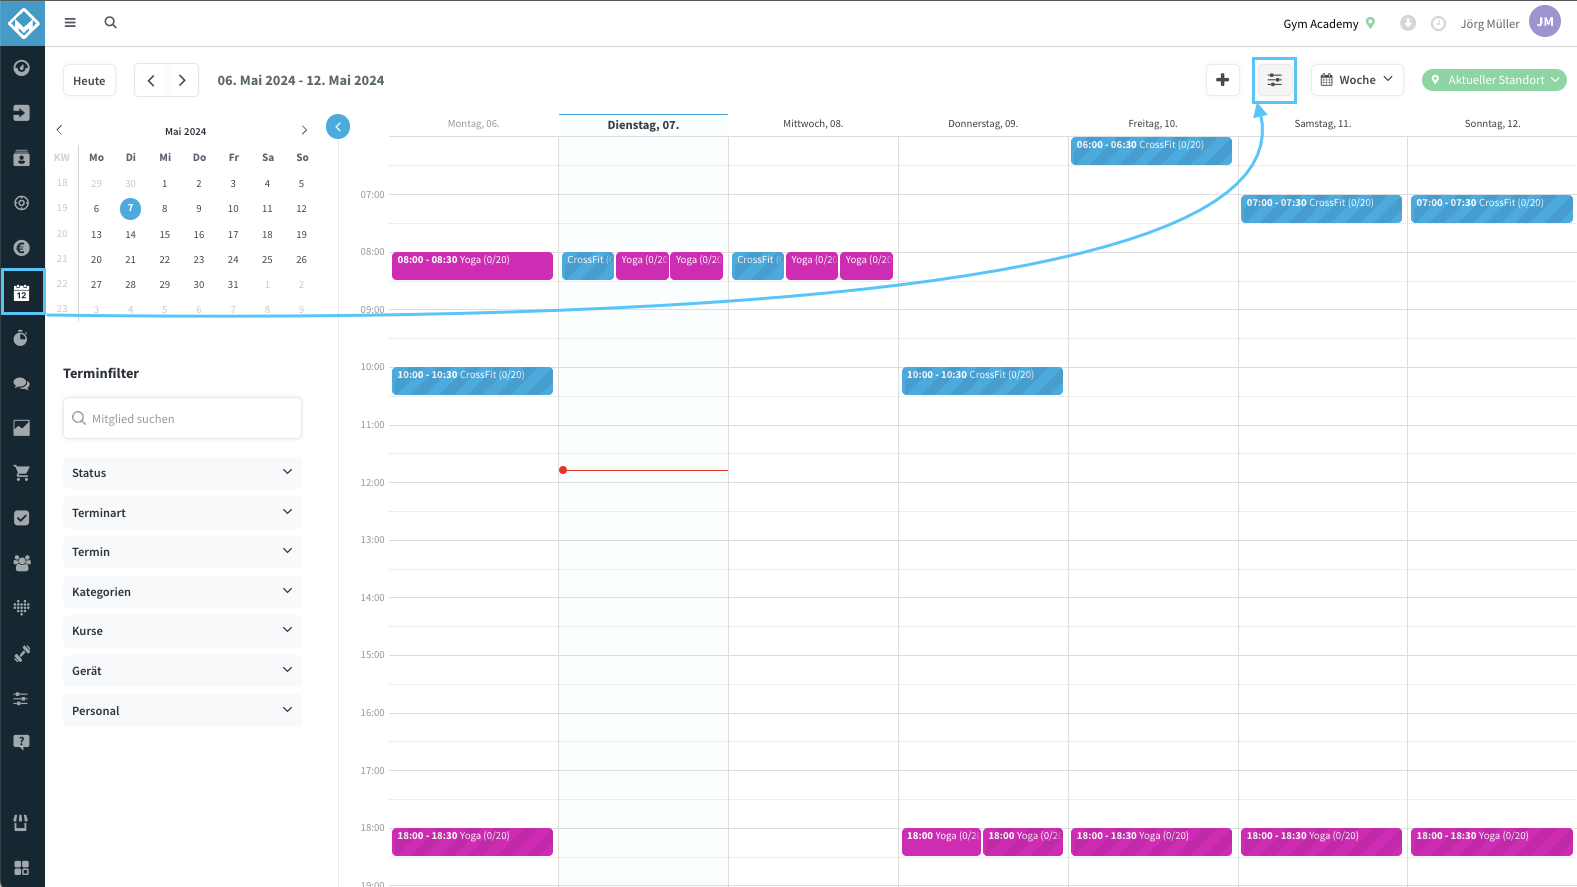
Task: Expand the Terminart filter
Action: tap(182, 513)
